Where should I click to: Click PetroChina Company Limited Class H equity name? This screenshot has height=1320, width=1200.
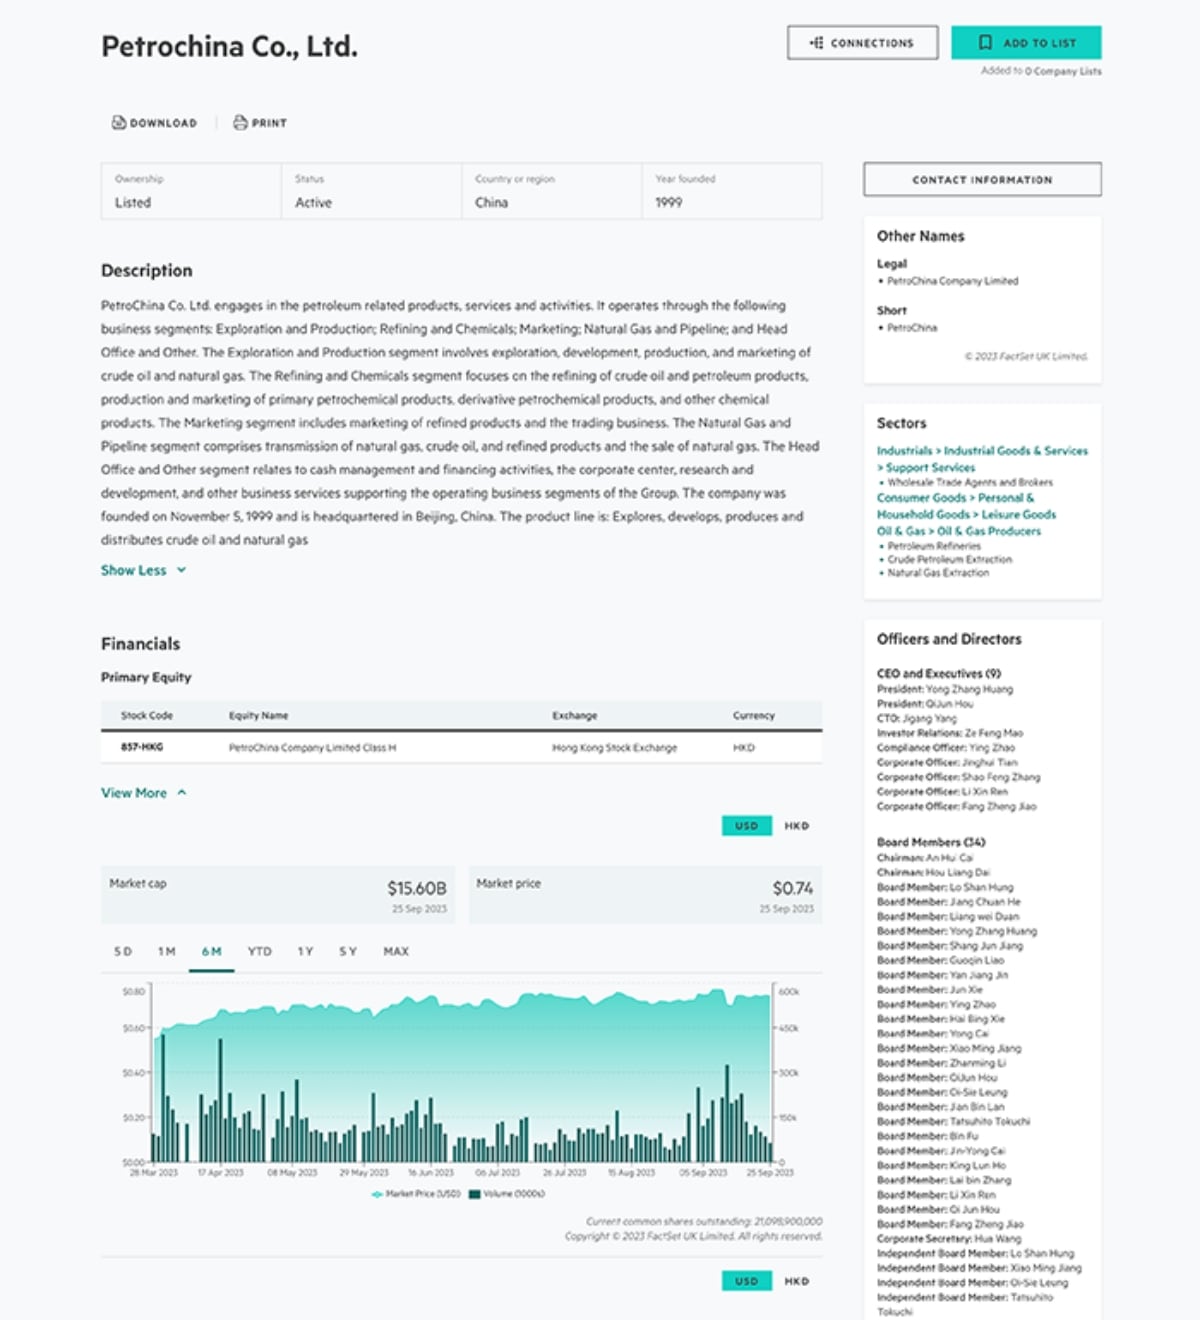pyautogui.click(x=312, y=748)
